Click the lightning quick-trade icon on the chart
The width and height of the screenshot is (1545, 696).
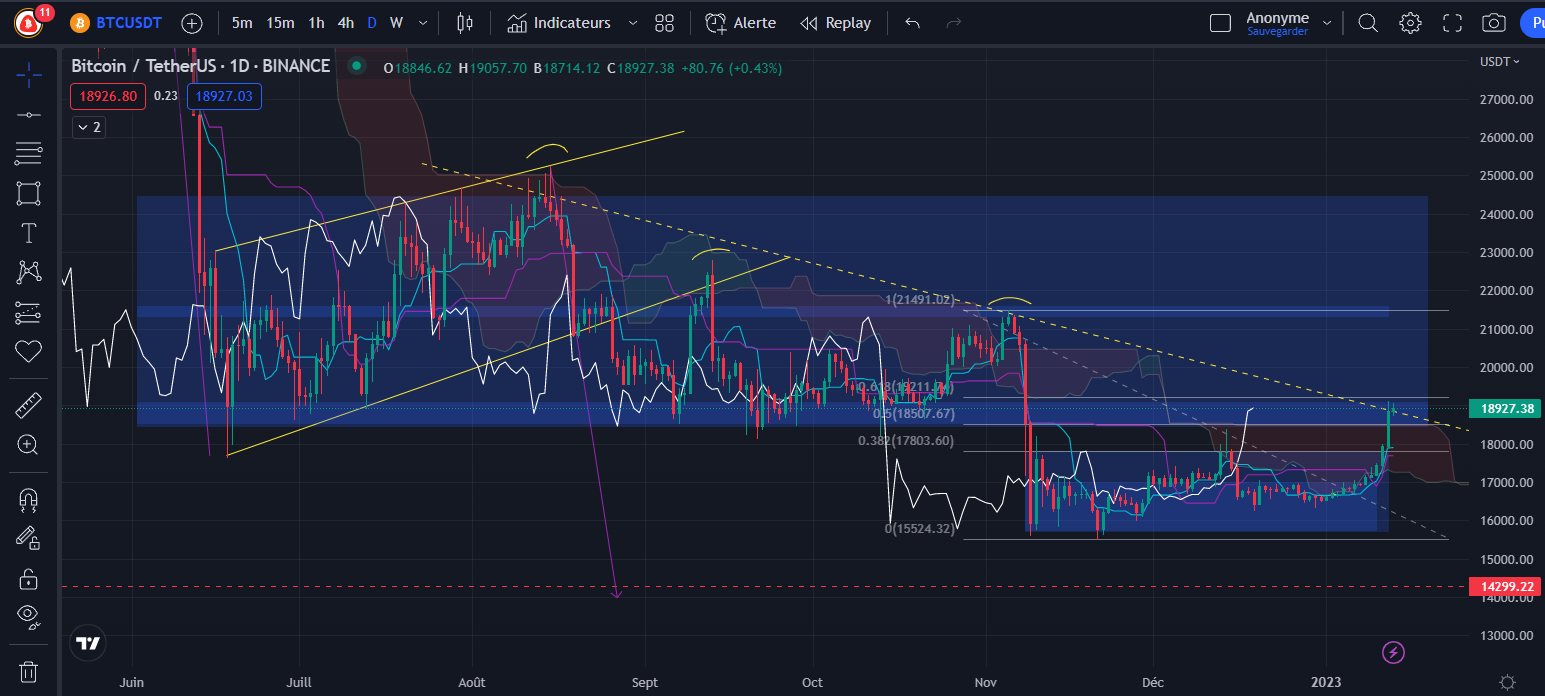coord(1393,652)
